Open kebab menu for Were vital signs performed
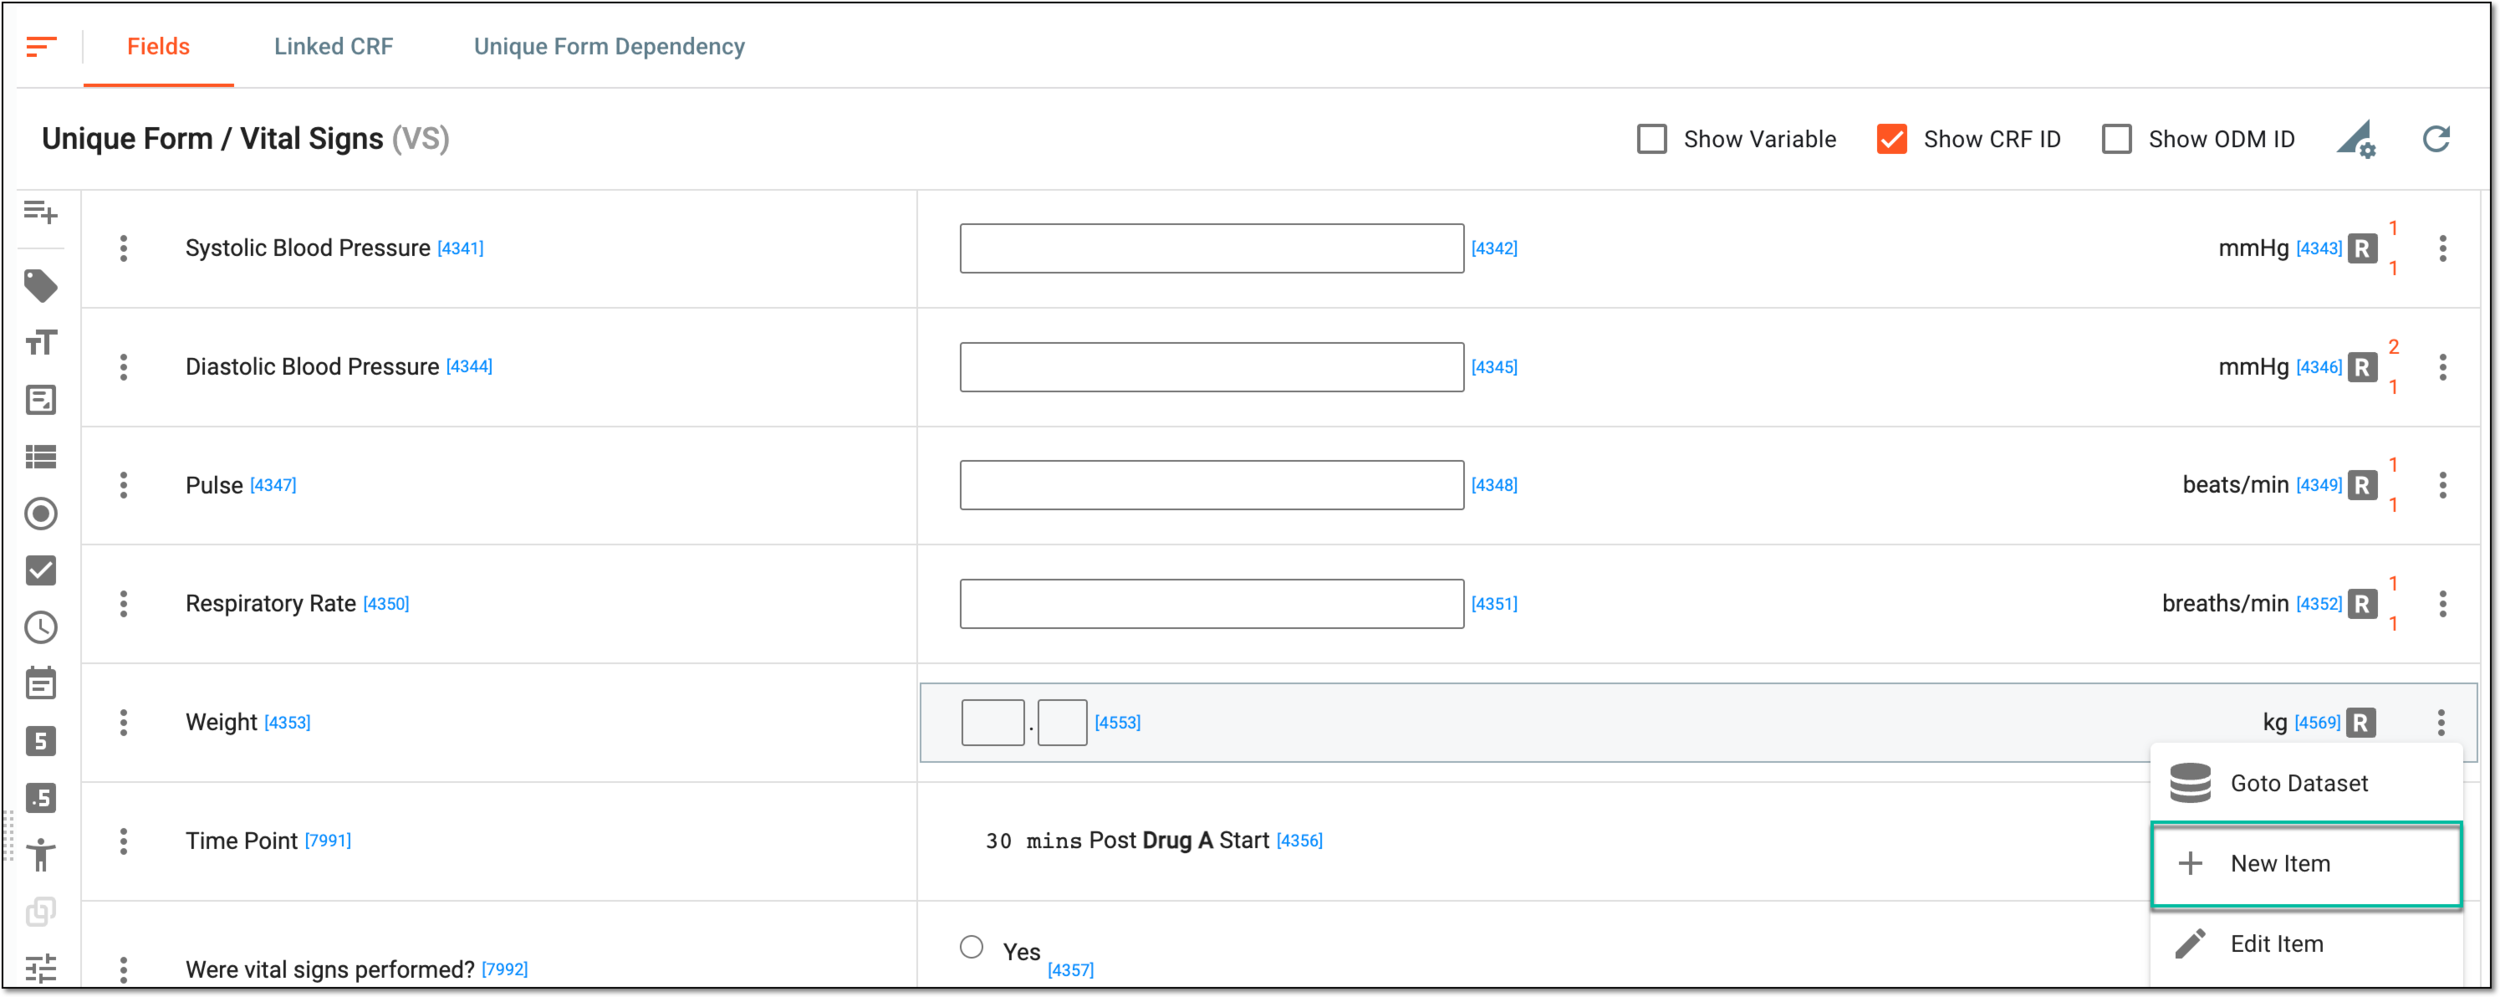The width and height of the screenshot is (2500, 997). (124, 969)
